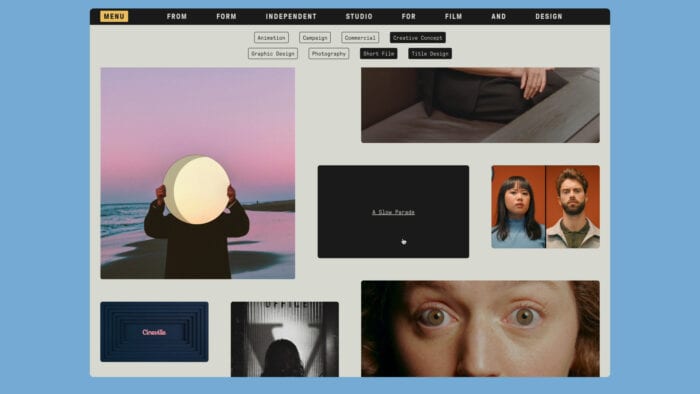Open the black-and-white OFFICE thumbnail
Image resolution: width=700 pixels, height=394 pixels.
pyautogui.click(x=285, y=339)
